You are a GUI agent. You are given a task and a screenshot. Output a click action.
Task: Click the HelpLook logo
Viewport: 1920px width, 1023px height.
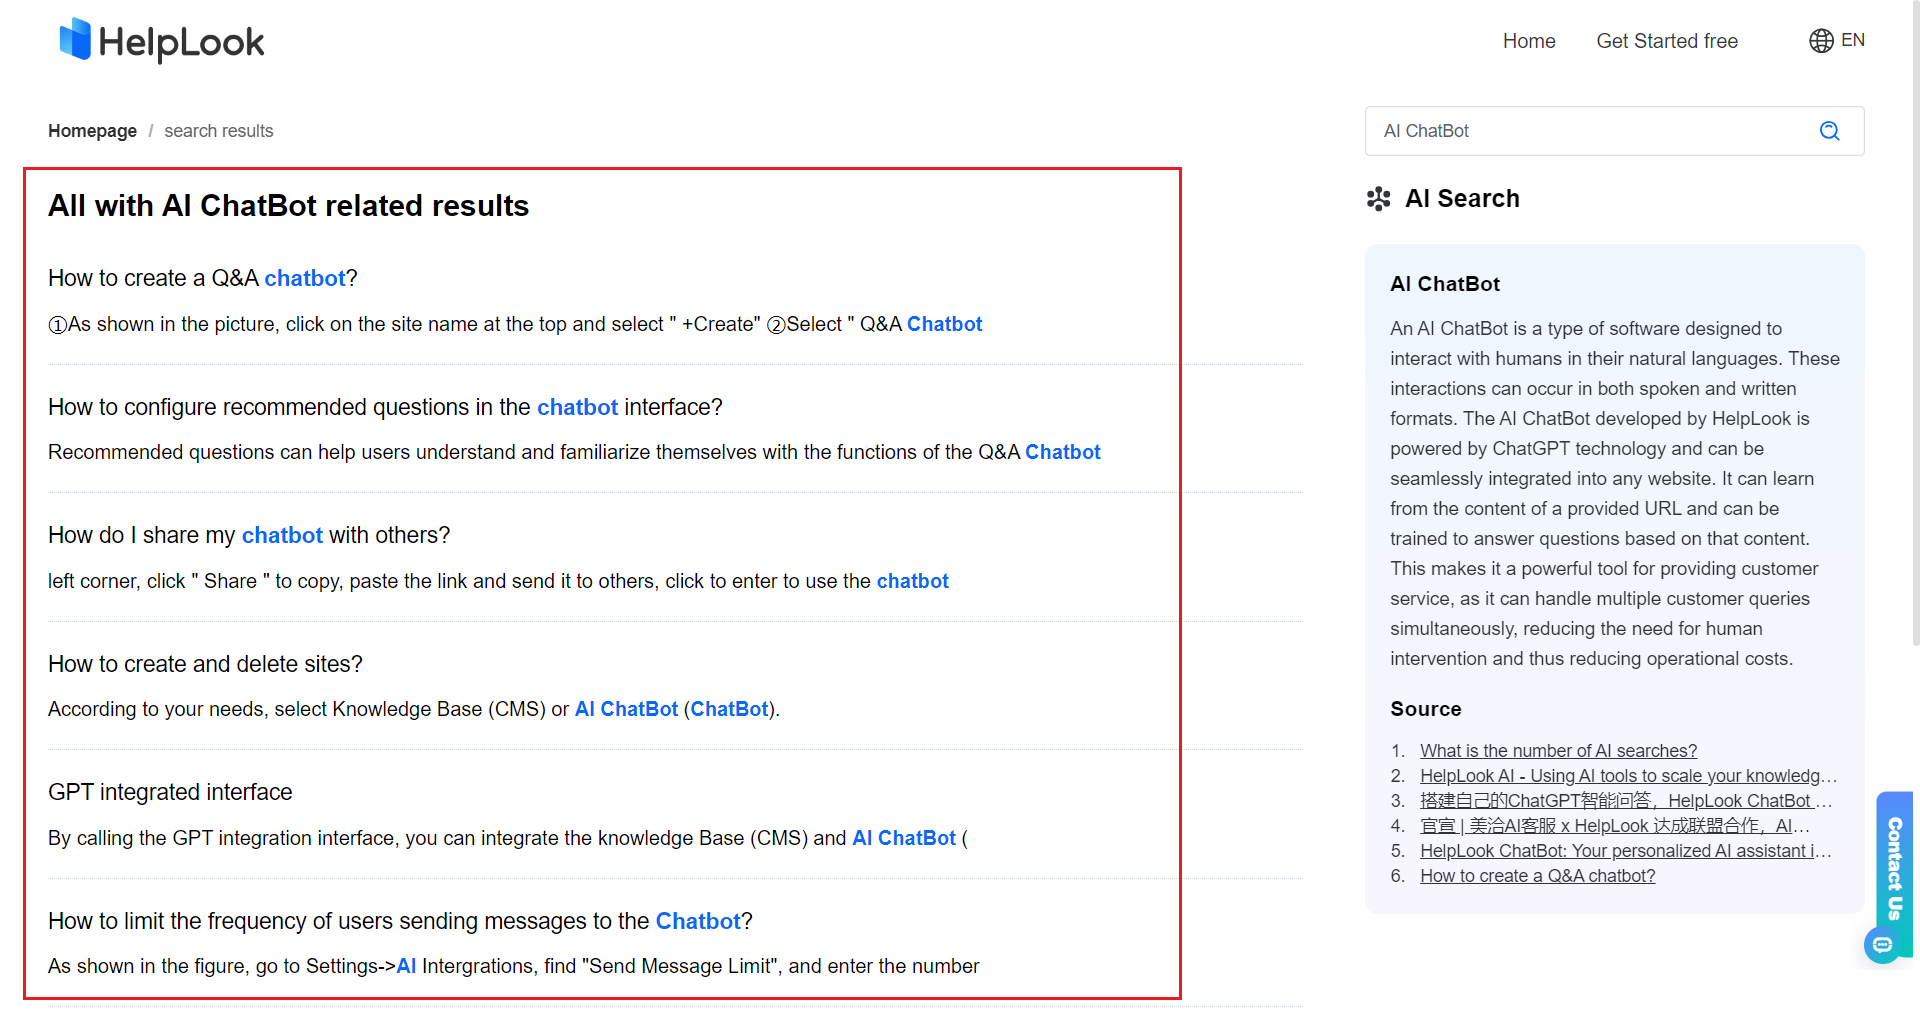tap(161, 41)
